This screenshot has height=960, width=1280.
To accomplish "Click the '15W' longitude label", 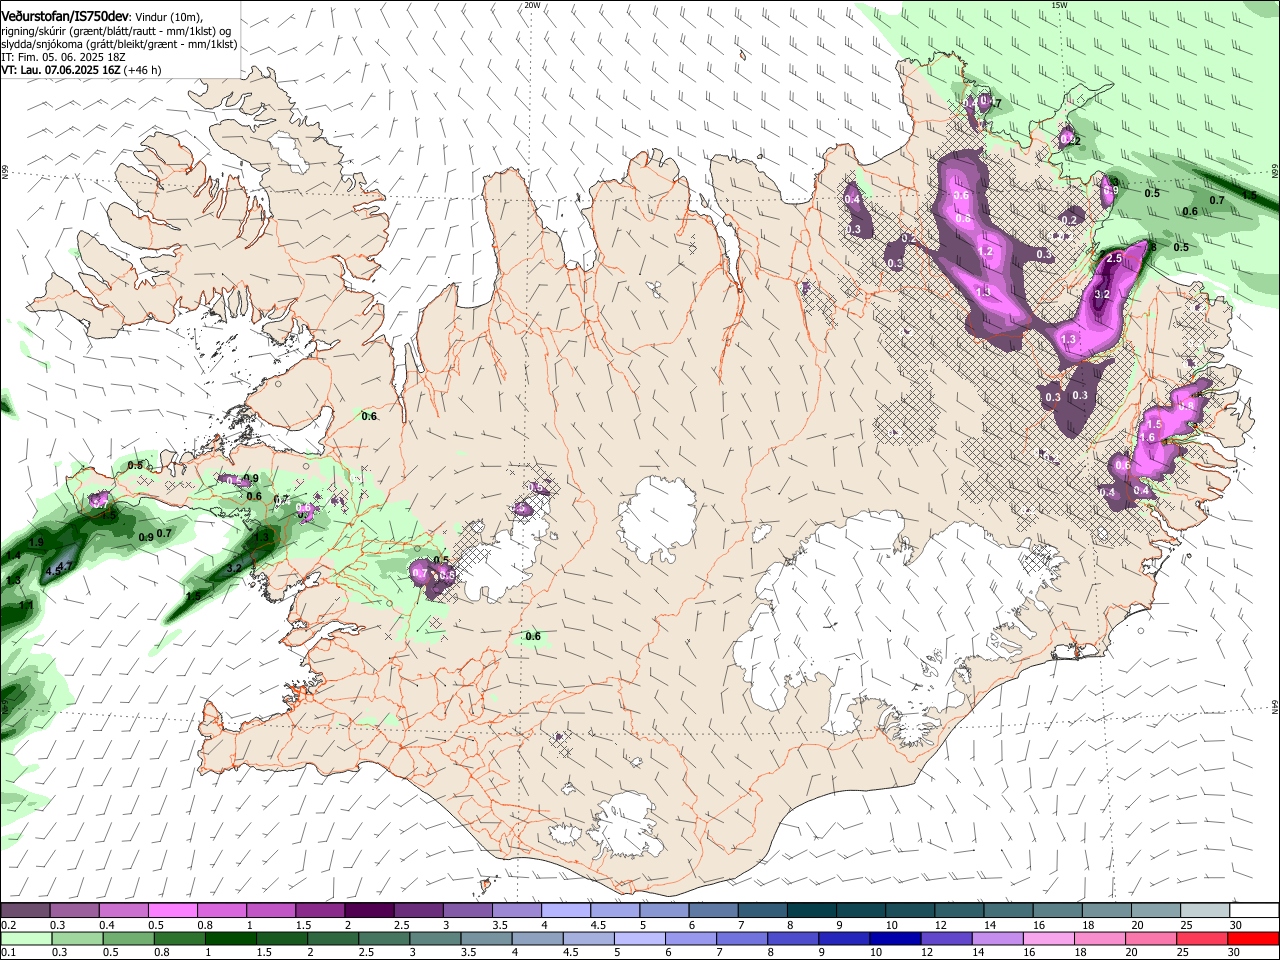I will (1059, 5).
